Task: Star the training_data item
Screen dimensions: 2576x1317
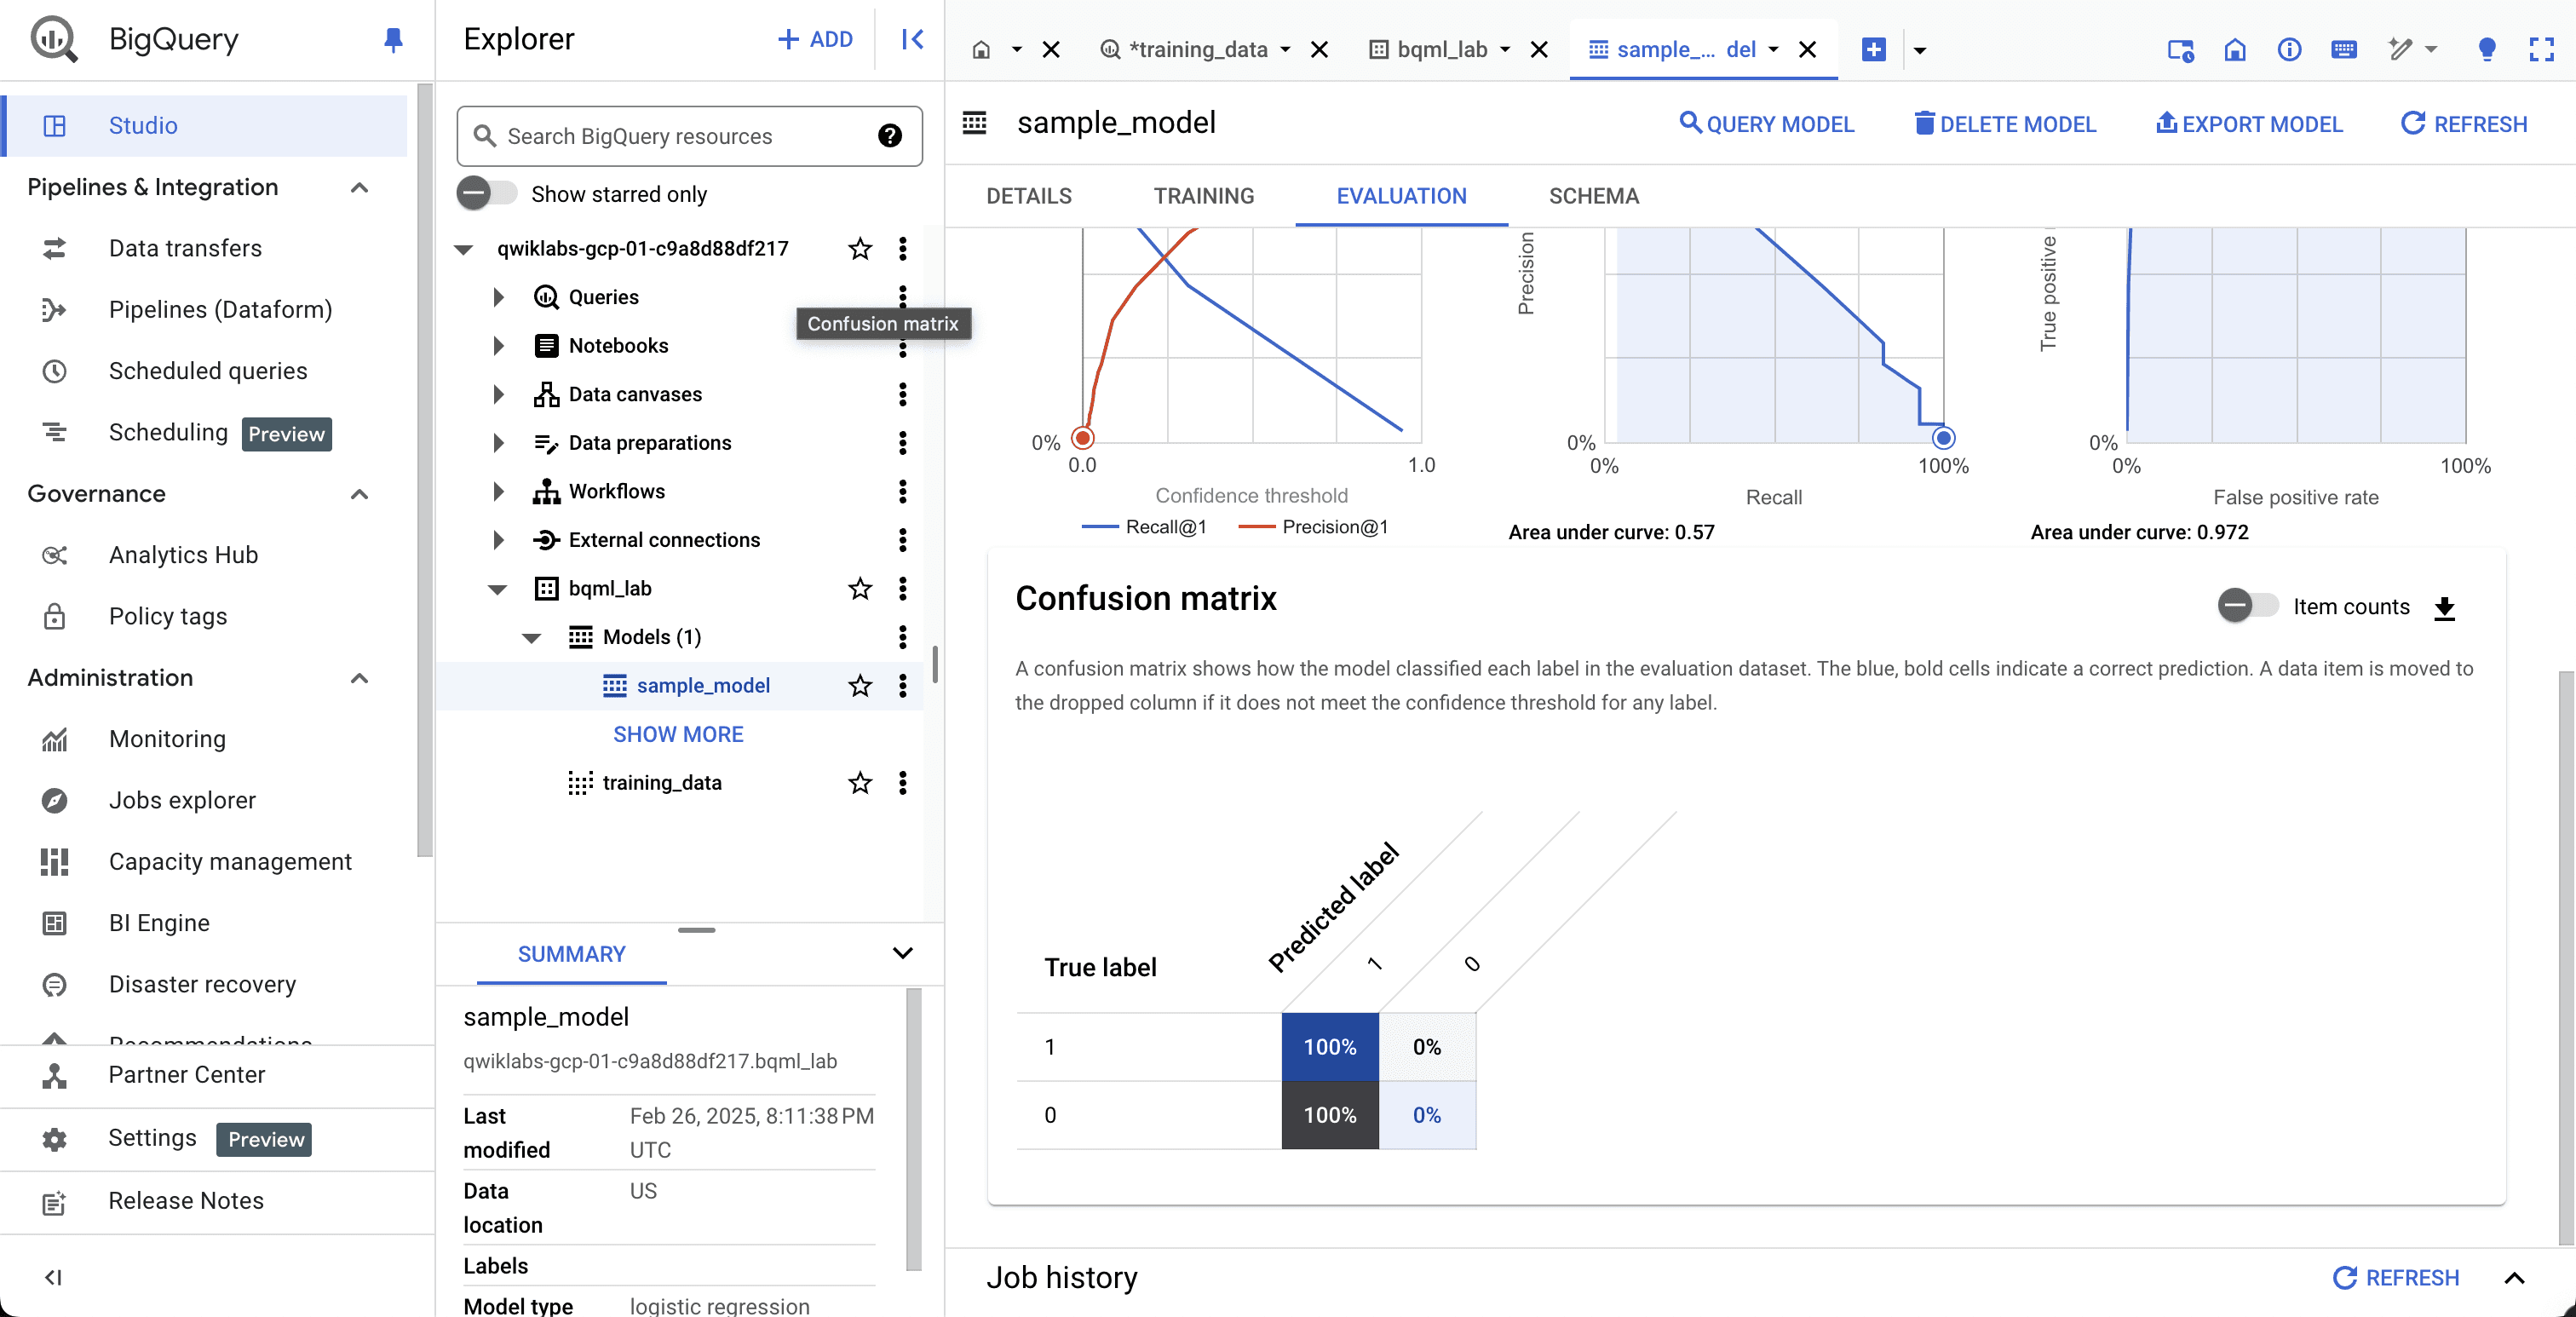Action: point(860,782)
